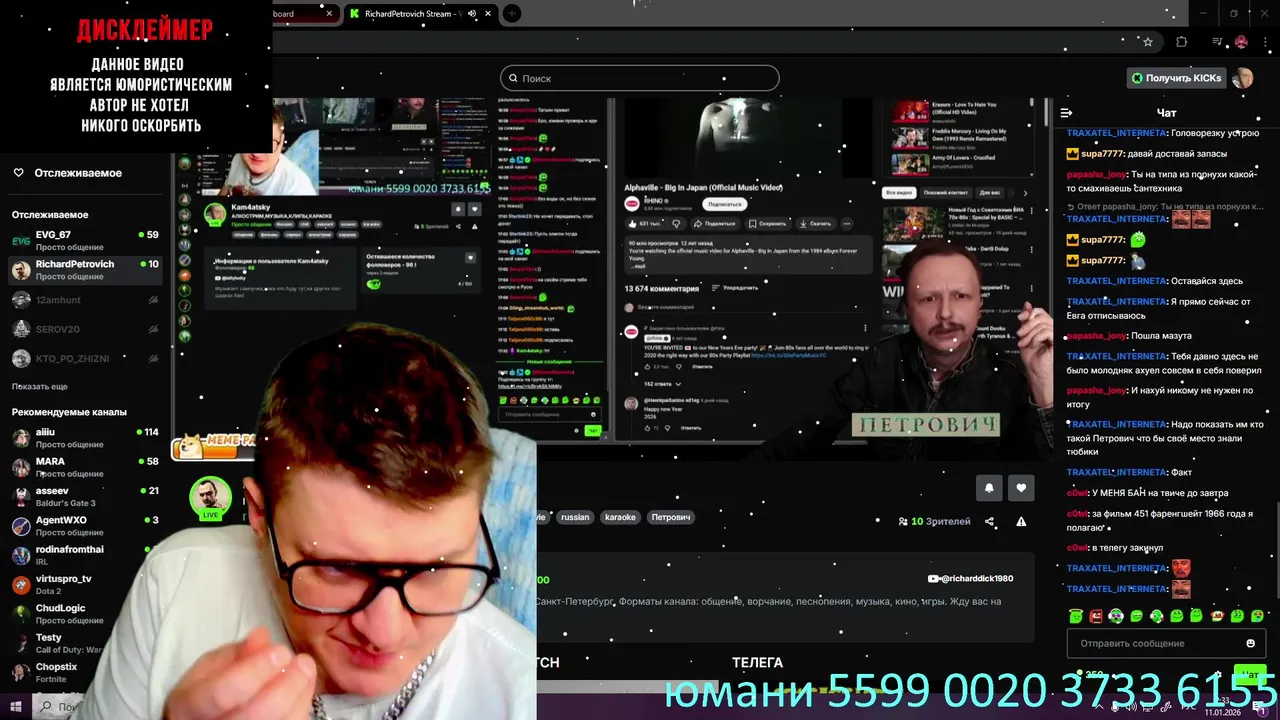Insert the green headphones emote
The image size is (1280, 720).
[1116, 616]
